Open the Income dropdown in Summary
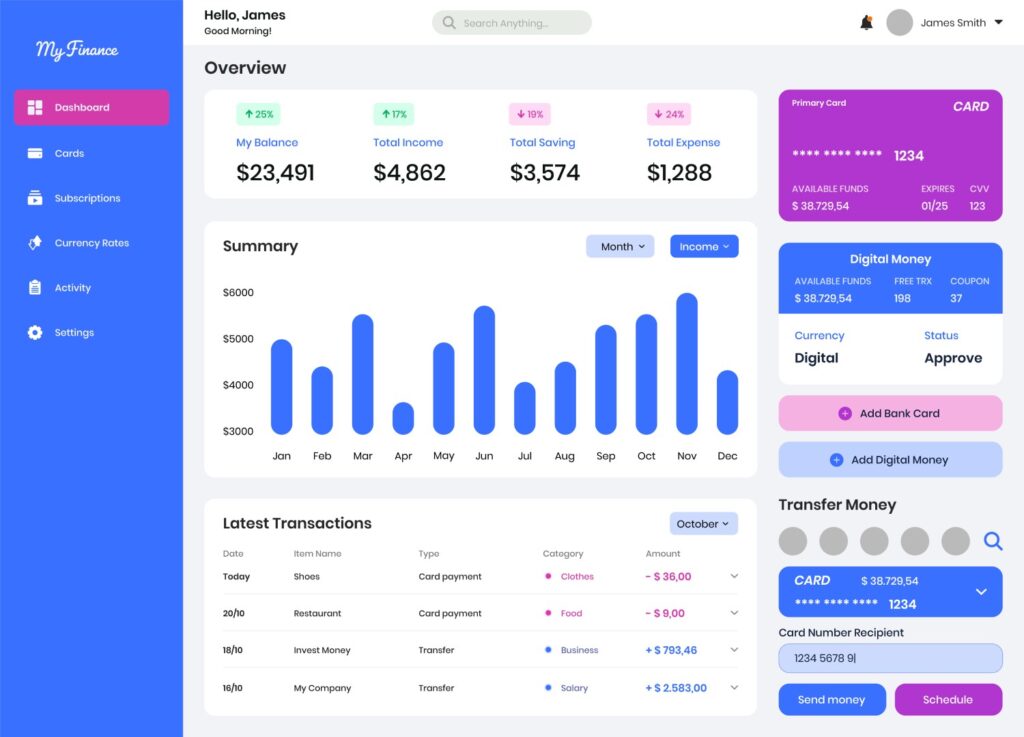The image size is (1024, 737). click(704, 246)
